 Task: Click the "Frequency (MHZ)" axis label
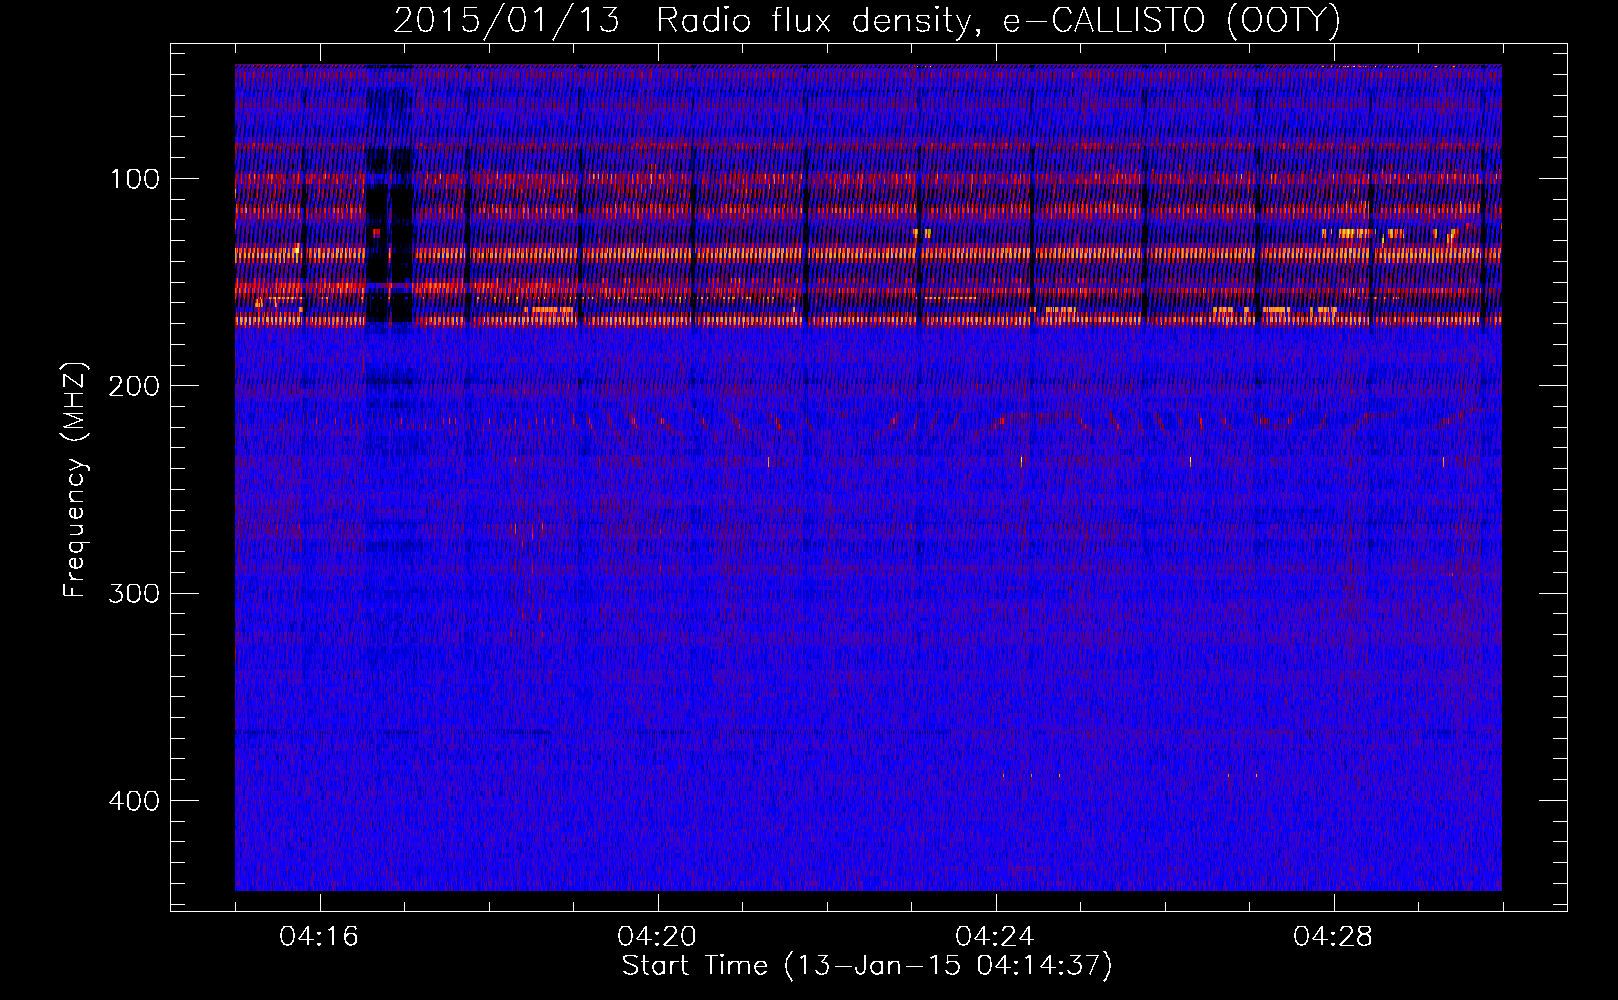tap(75, 480)
